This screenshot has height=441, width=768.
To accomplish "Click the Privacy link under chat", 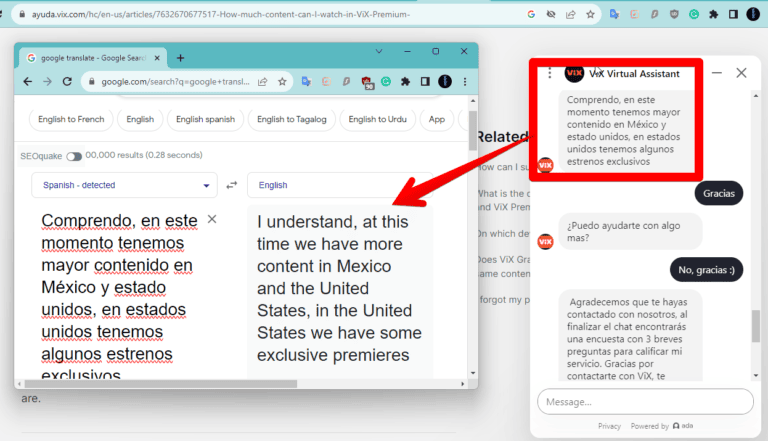I will click(609, 426).
